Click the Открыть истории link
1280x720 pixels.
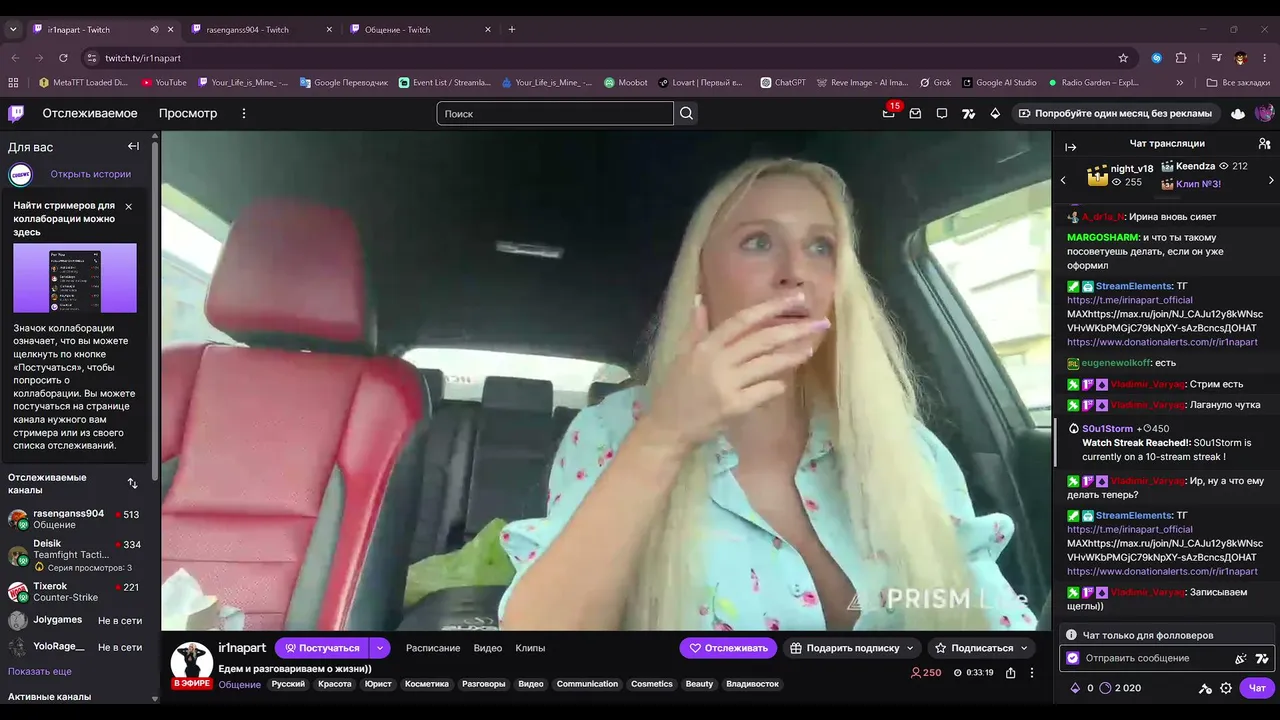[x=91, y=174]
